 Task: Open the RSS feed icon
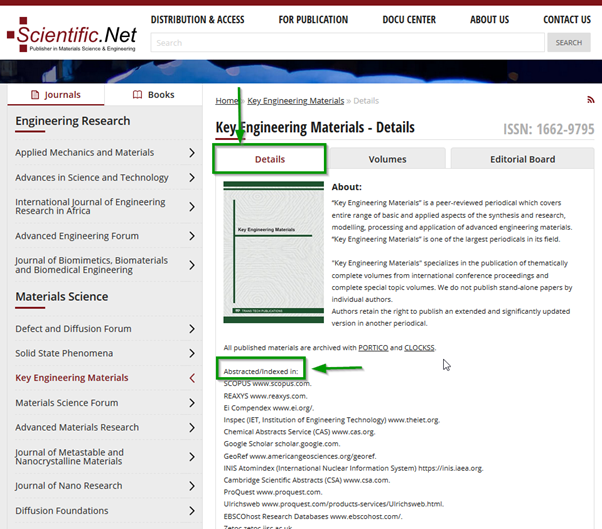[x=590, y=100]
